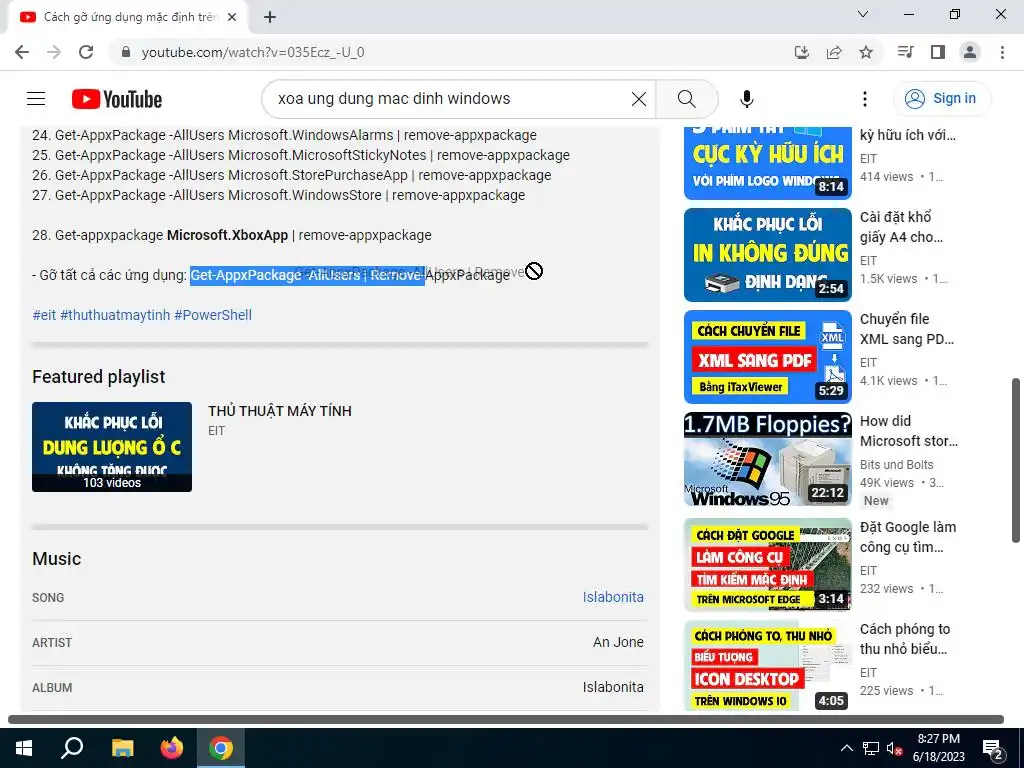Image resolution: width=1024 pixels, height=768 pixels.
Task: Open the notification center icon
Action: pos(993,749)
